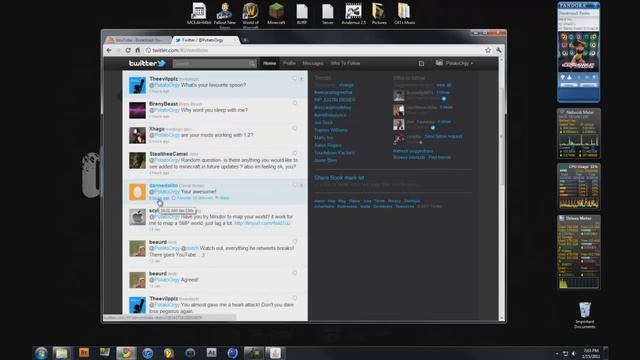This screenshot has width=640, height=360.
Task: Click view all in Who to follow
Action: (x=444, y=85)
